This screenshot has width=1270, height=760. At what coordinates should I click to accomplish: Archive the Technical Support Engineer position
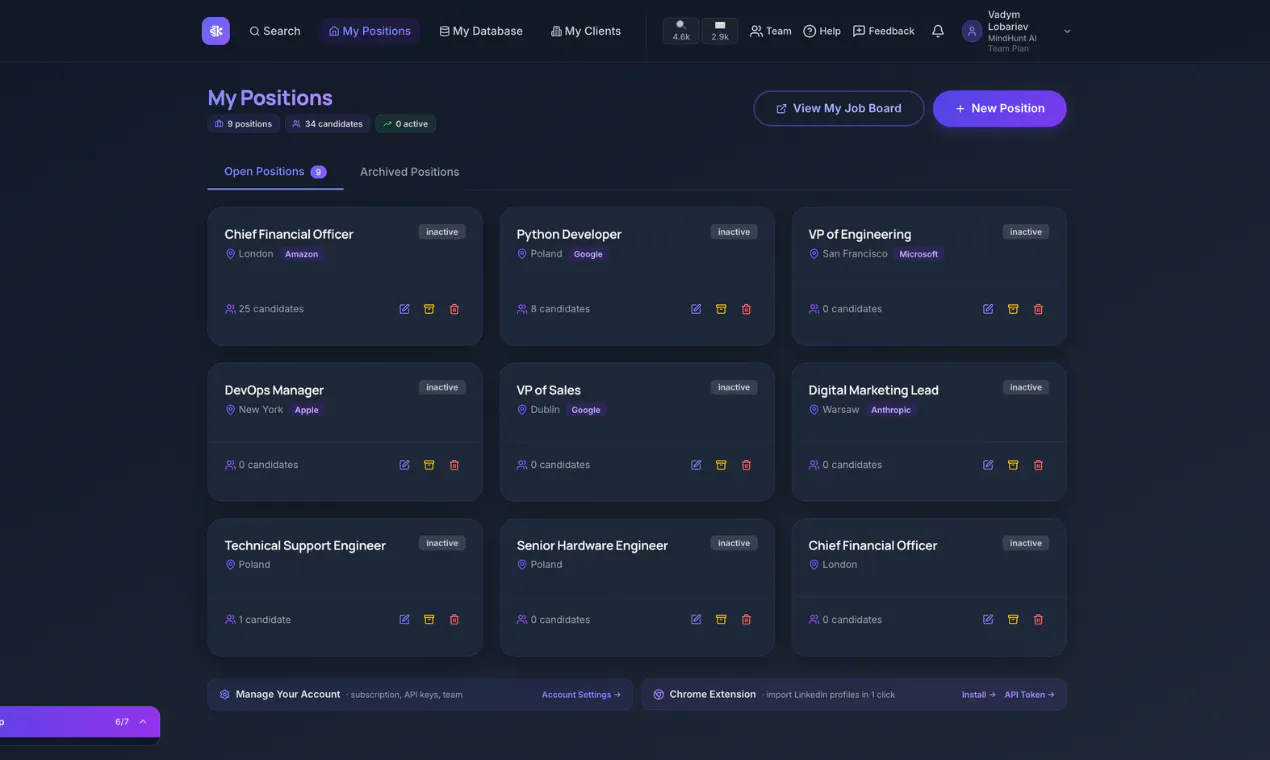[429, 620]
